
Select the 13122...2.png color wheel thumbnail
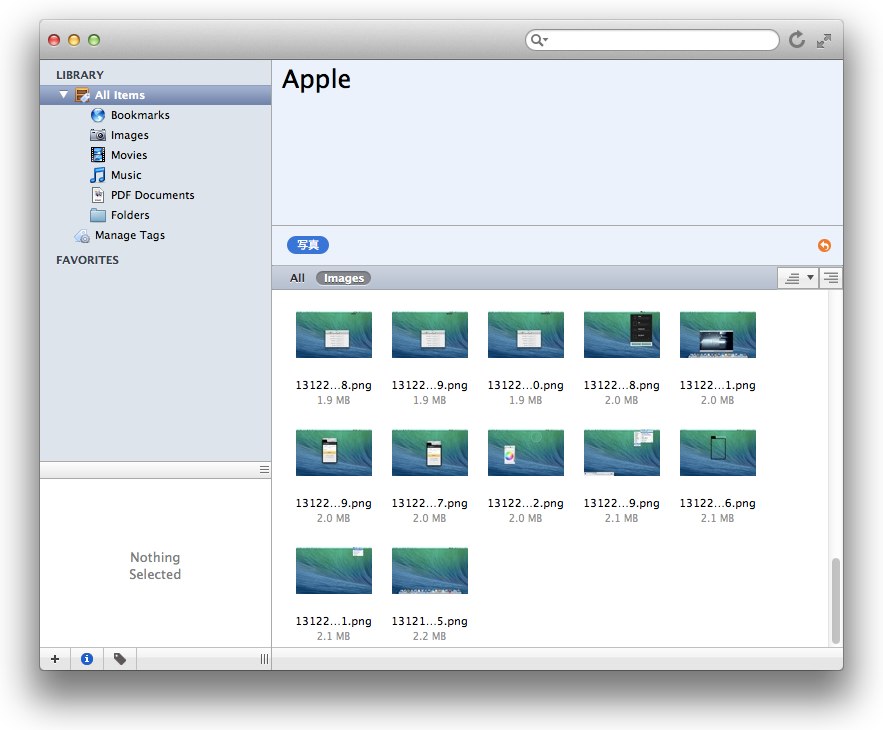click(x=525, y=453)
